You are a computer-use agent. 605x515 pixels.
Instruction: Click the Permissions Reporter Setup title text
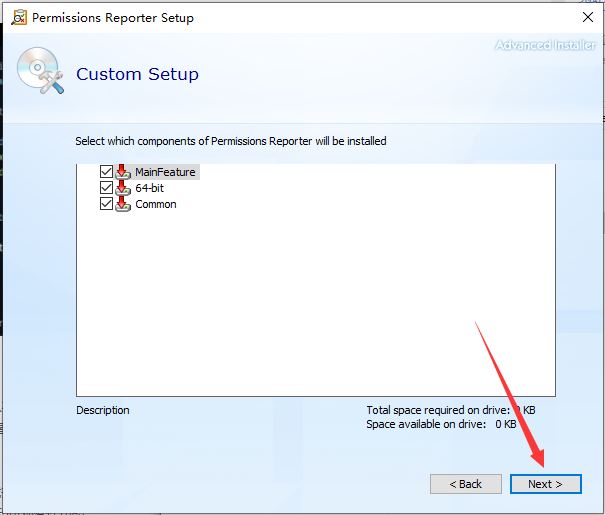113,18
